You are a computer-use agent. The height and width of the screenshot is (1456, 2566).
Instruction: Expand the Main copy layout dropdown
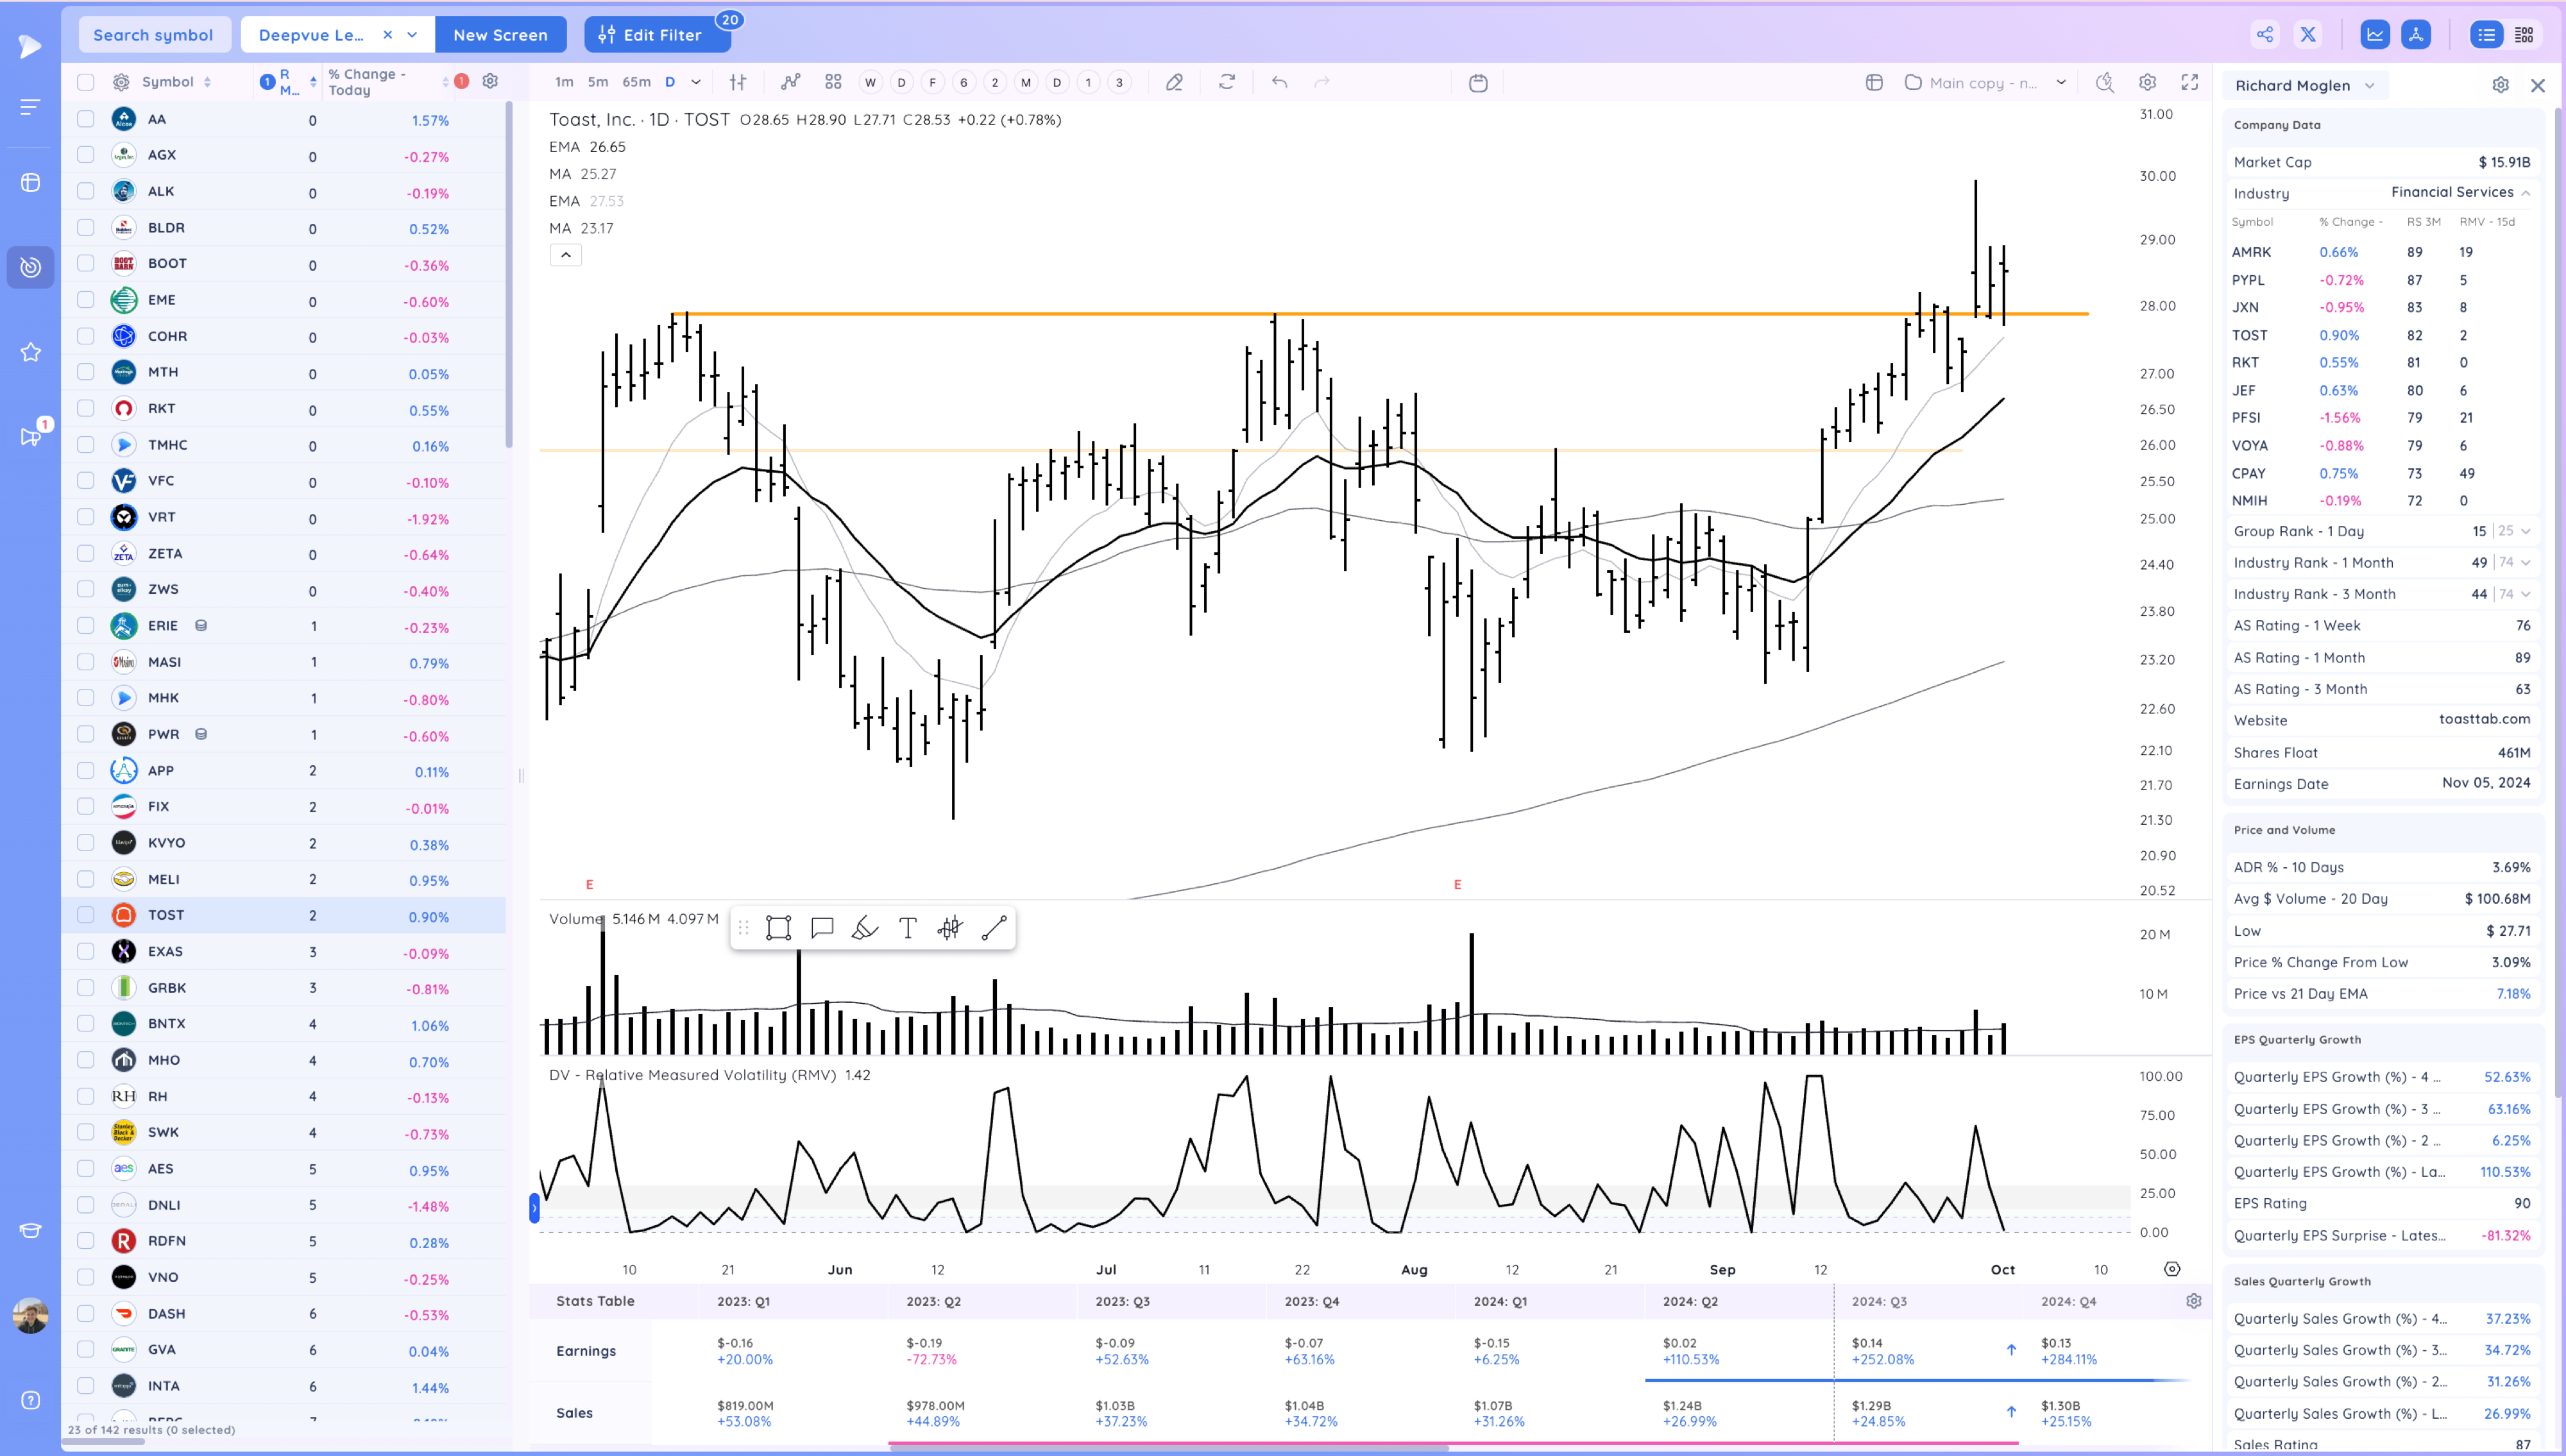coord(2060,82)
